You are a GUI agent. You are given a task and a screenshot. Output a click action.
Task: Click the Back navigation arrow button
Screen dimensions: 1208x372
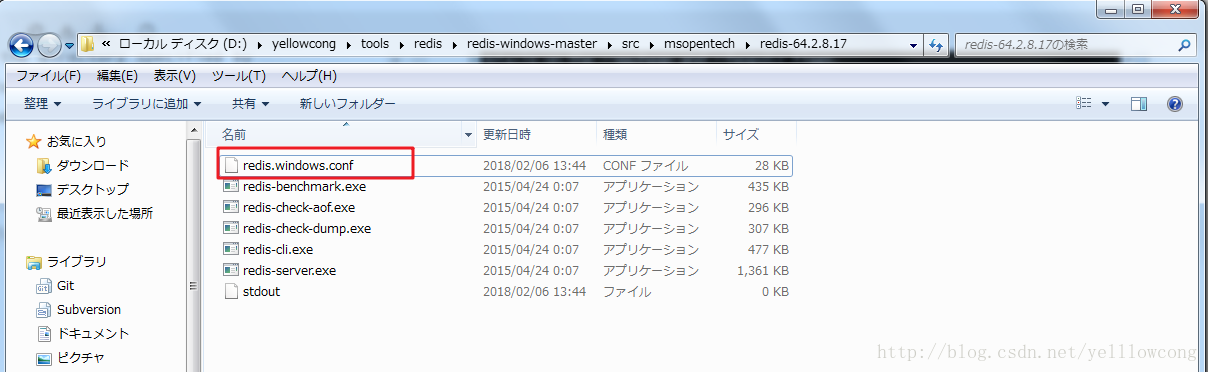coord(21,45)
